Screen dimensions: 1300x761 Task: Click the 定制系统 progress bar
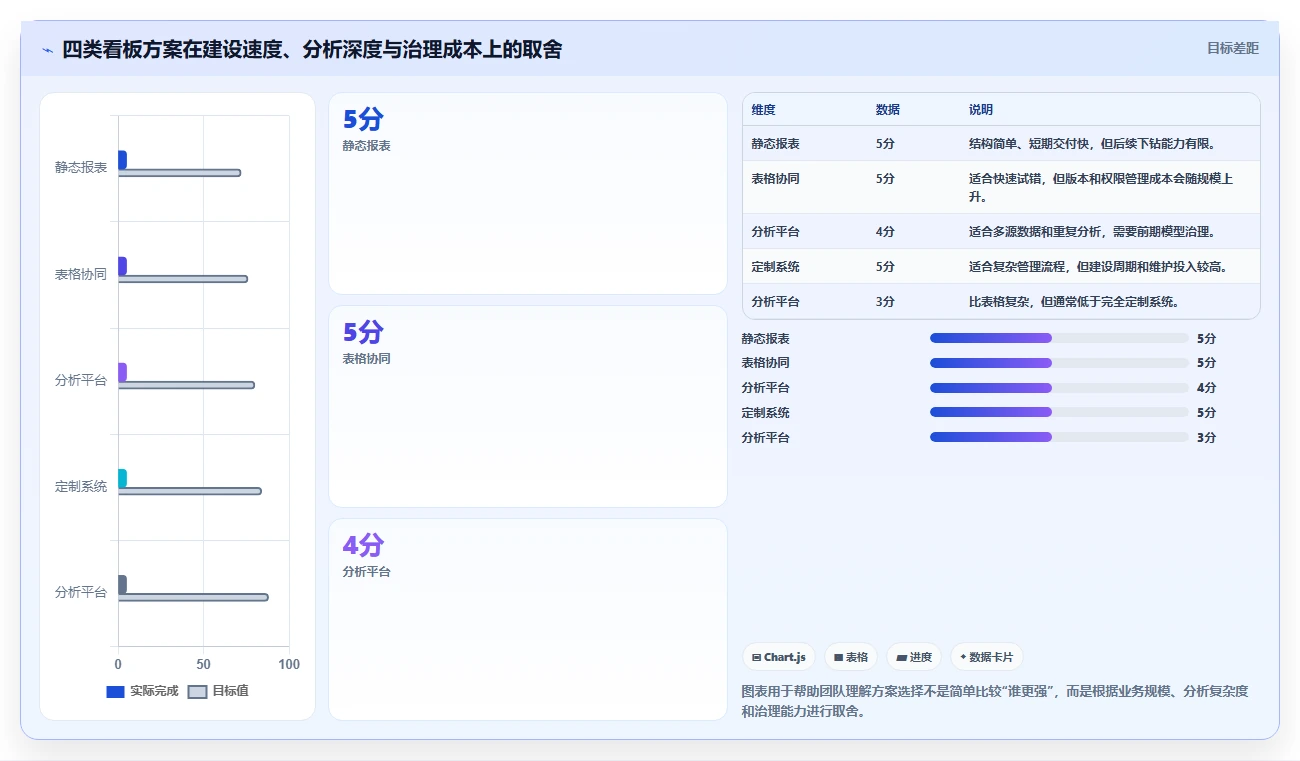point(1059,412)
